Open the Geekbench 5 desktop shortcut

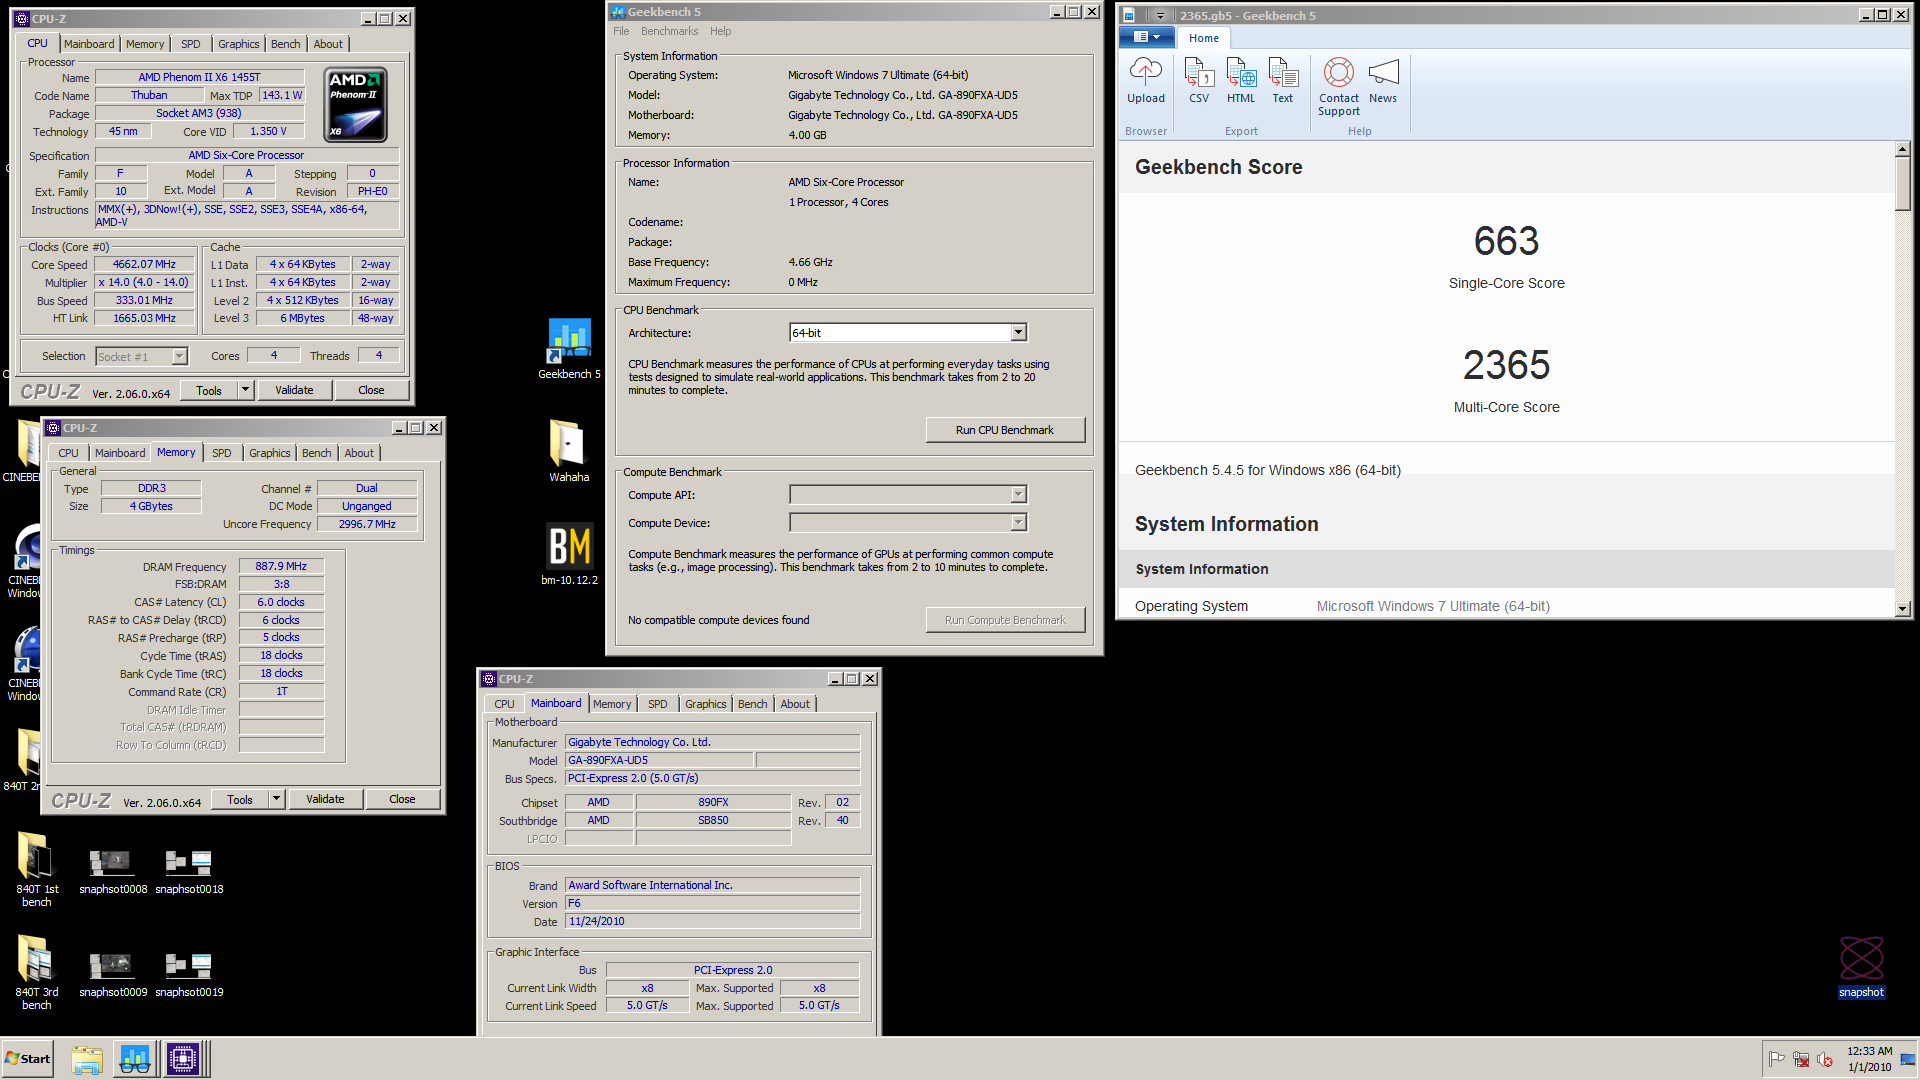tap(569, 349)
